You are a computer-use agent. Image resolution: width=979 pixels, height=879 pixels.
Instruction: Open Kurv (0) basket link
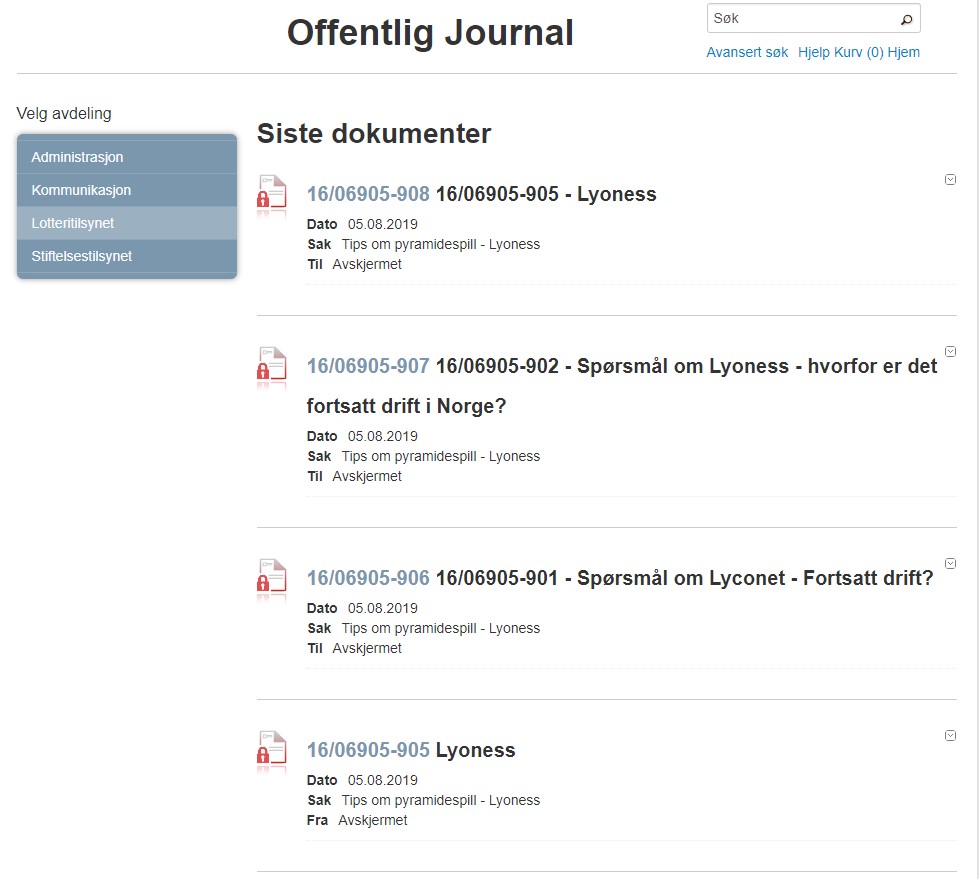(858, 52)
